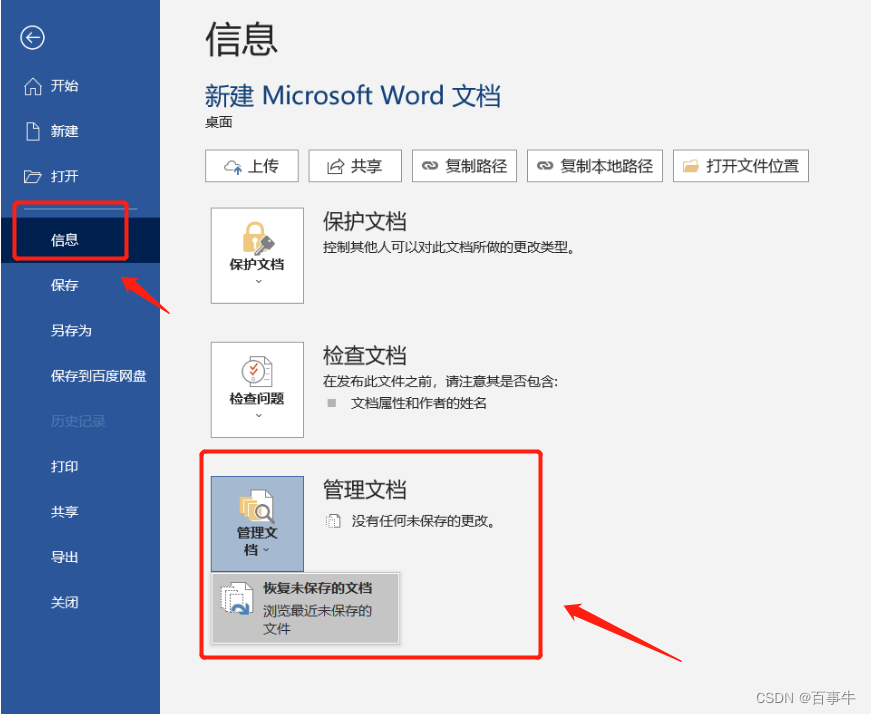This screenshot has height=714, width=871.
Task: Click the 保护文档 section heading
Action: point(364,221)
